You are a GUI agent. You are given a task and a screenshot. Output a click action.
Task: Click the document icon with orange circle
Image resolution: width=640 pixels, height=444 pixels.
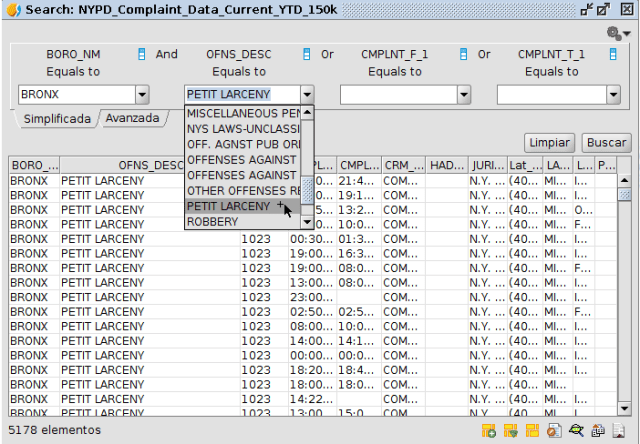(553, 431)
